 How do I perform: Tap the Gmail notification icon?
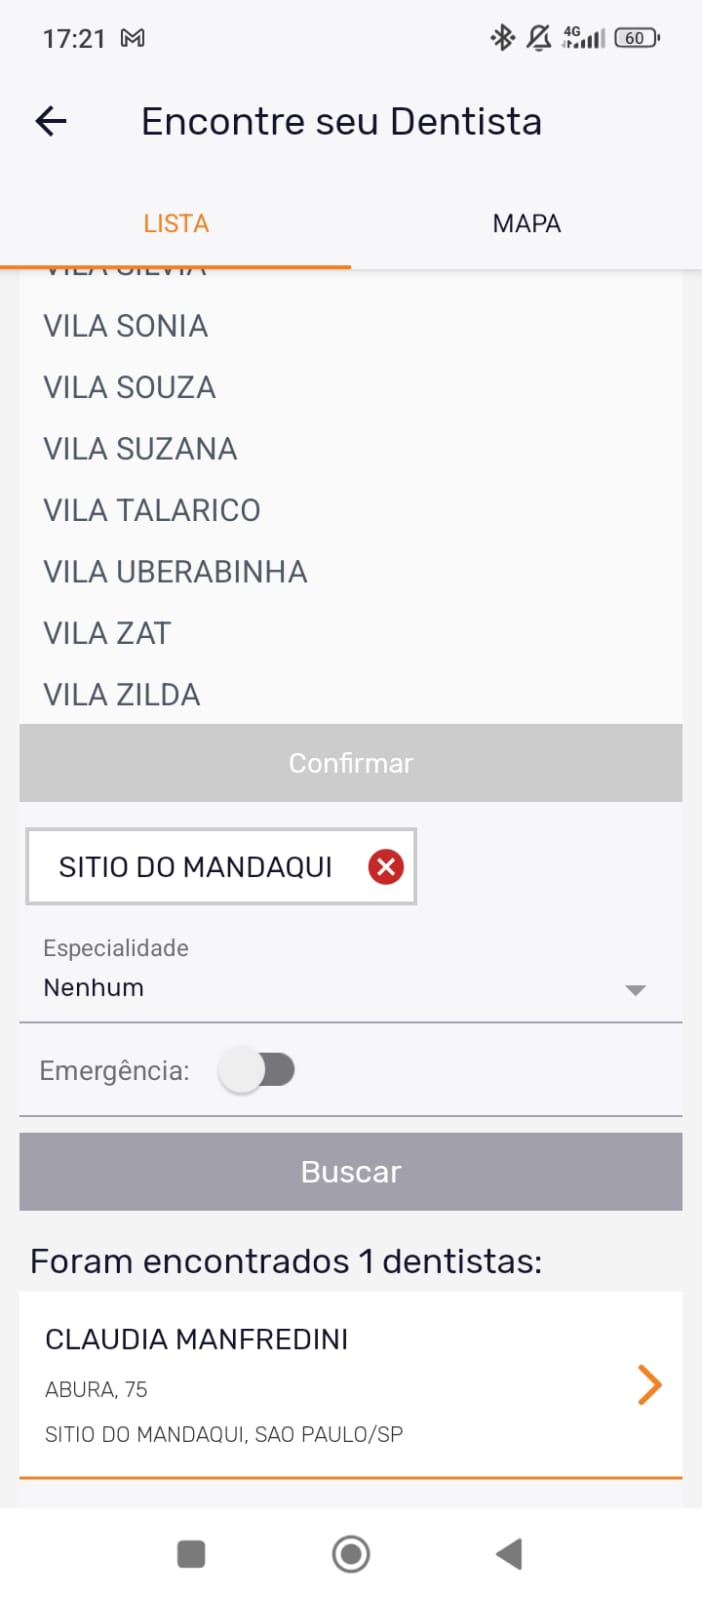[x=133, y=38]
